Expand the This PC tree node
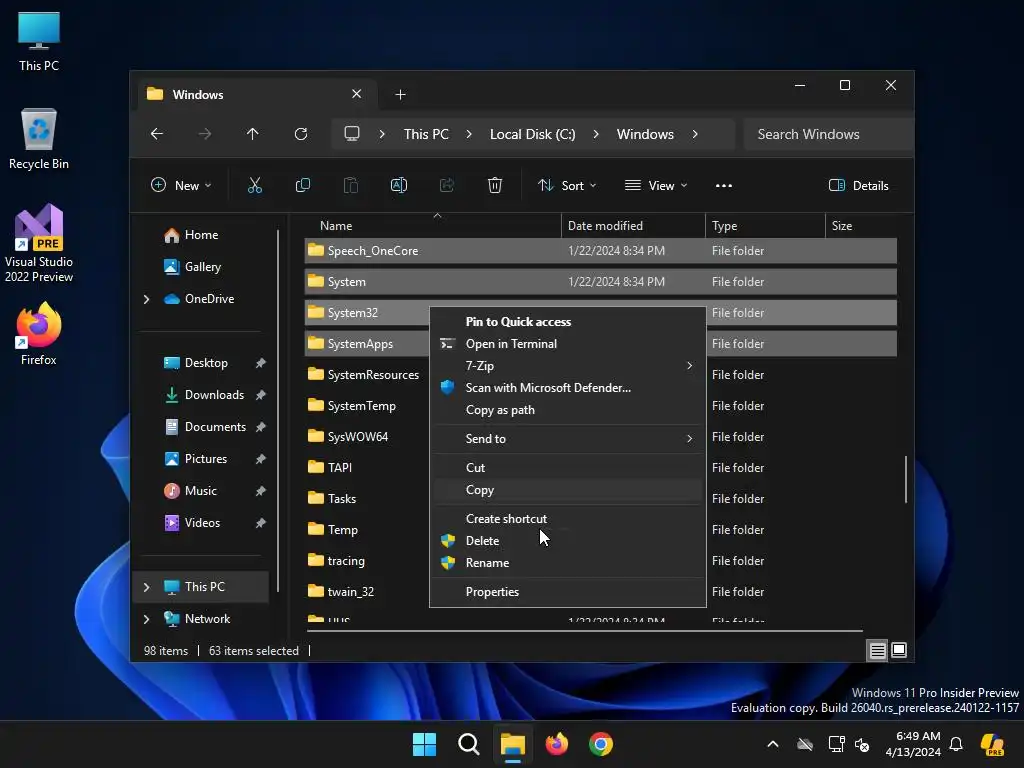 click(146, 587)
